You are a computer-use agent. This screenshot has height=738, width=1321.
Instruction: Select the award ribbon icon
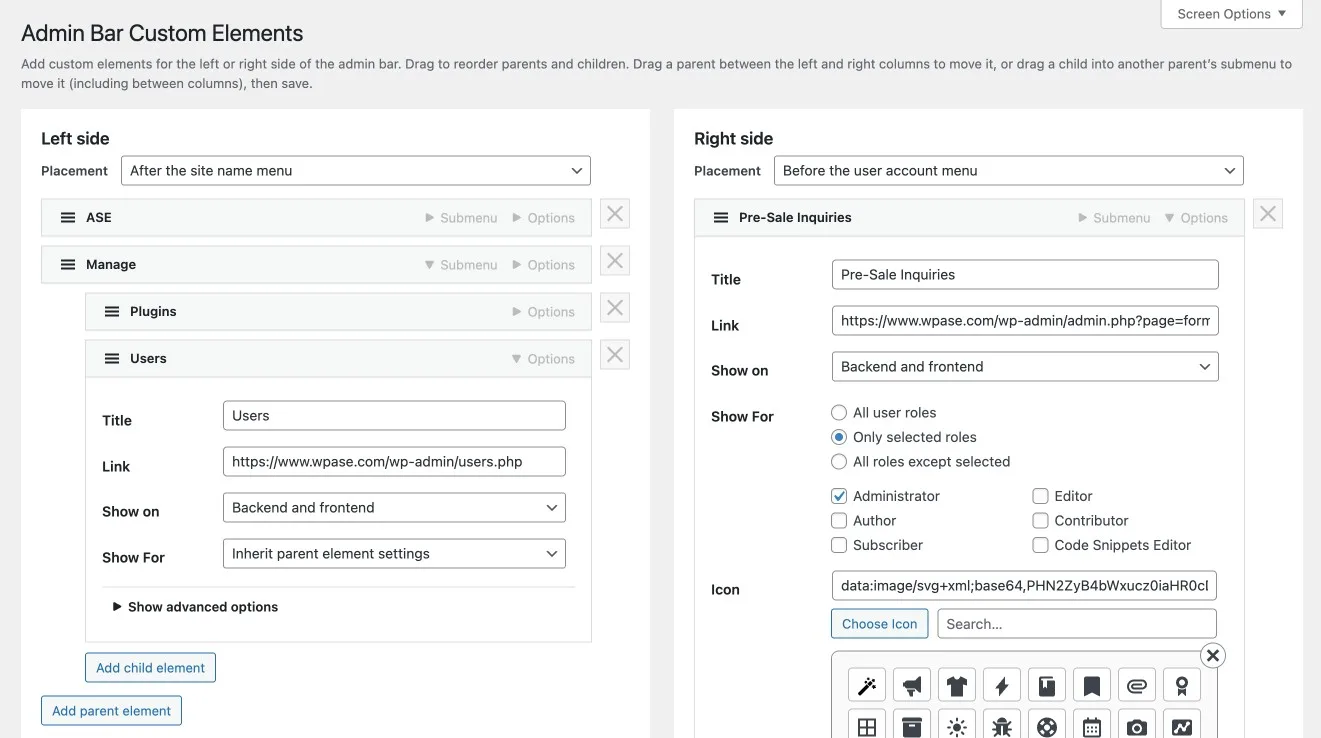coord(1182,686)
